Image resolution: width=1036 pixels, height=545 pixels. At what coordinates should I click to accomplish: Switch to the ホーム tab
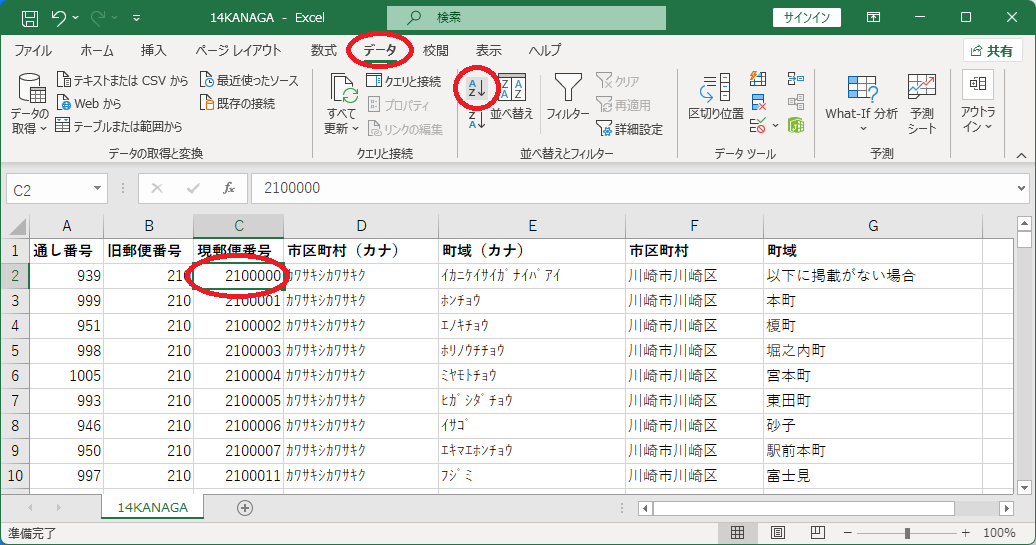(96, 51)
